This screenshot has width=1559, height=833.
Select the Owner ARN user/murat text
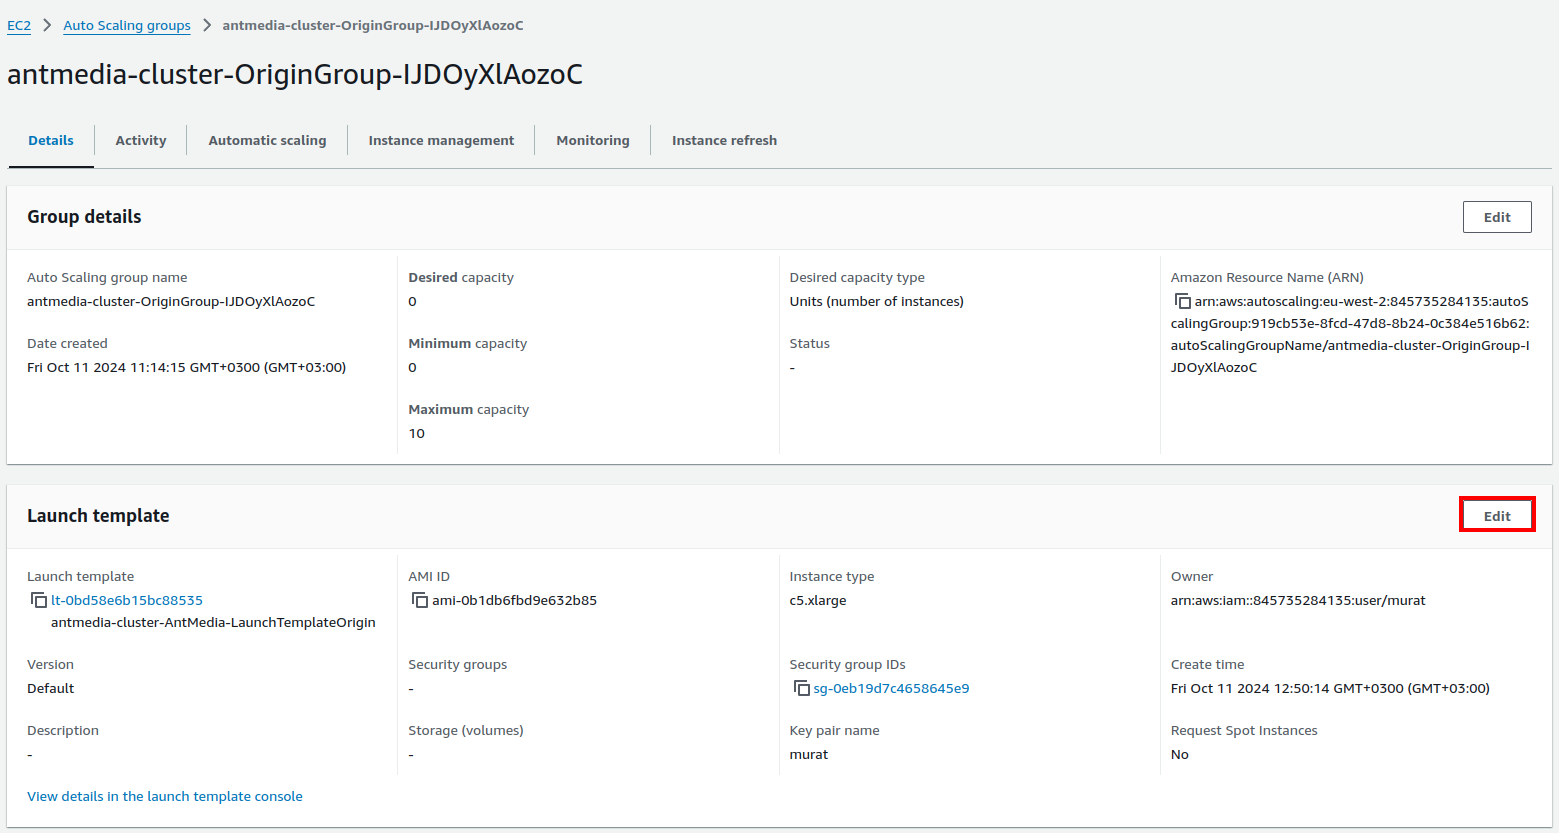point(1298,600)
